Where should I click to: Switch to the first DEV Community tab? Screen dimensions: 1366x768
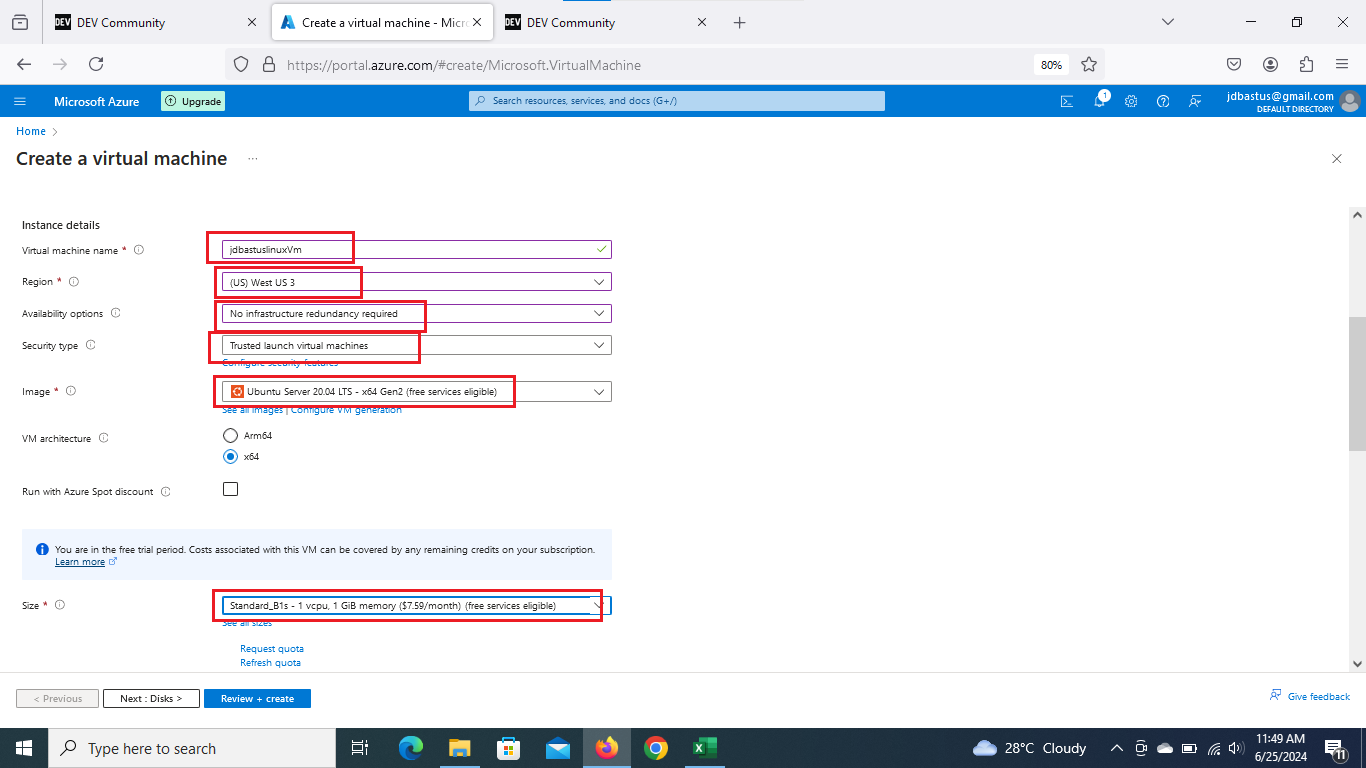coord(155,22)
